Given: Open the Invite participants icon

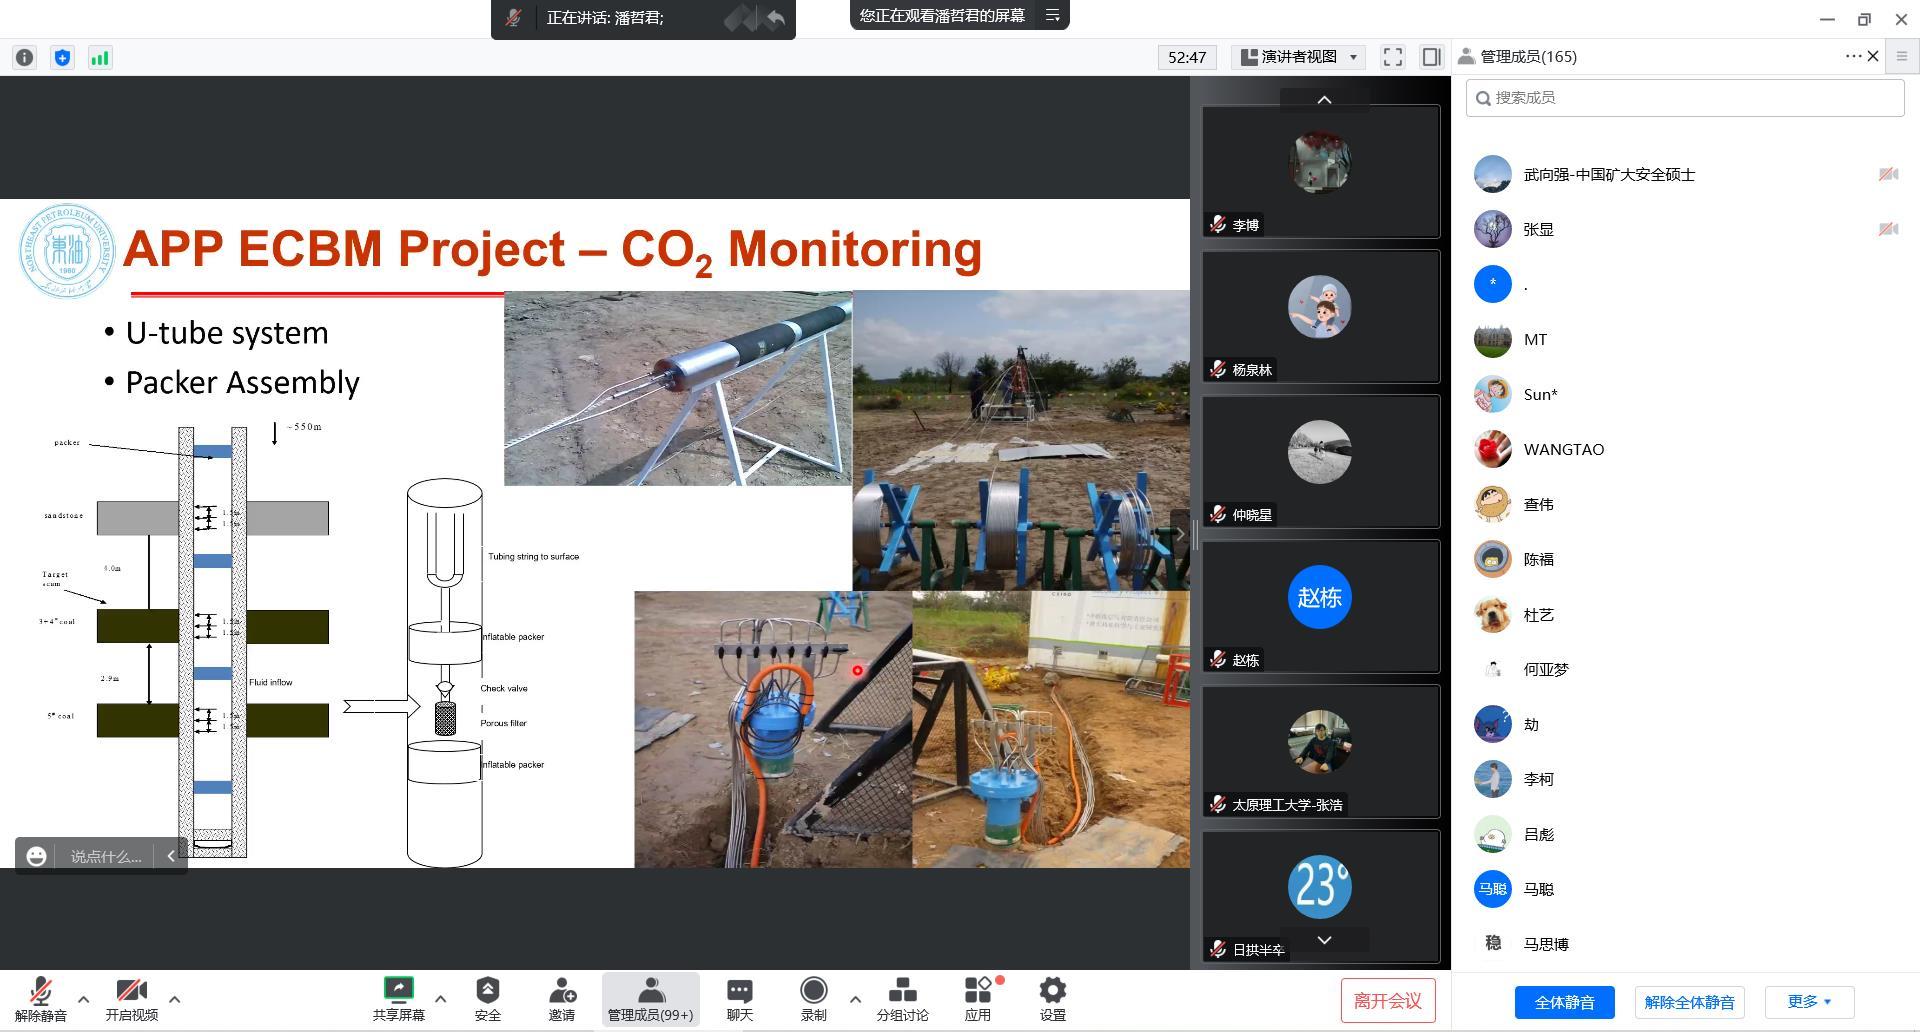Looking at the screenshot, I should coord(561,999).
